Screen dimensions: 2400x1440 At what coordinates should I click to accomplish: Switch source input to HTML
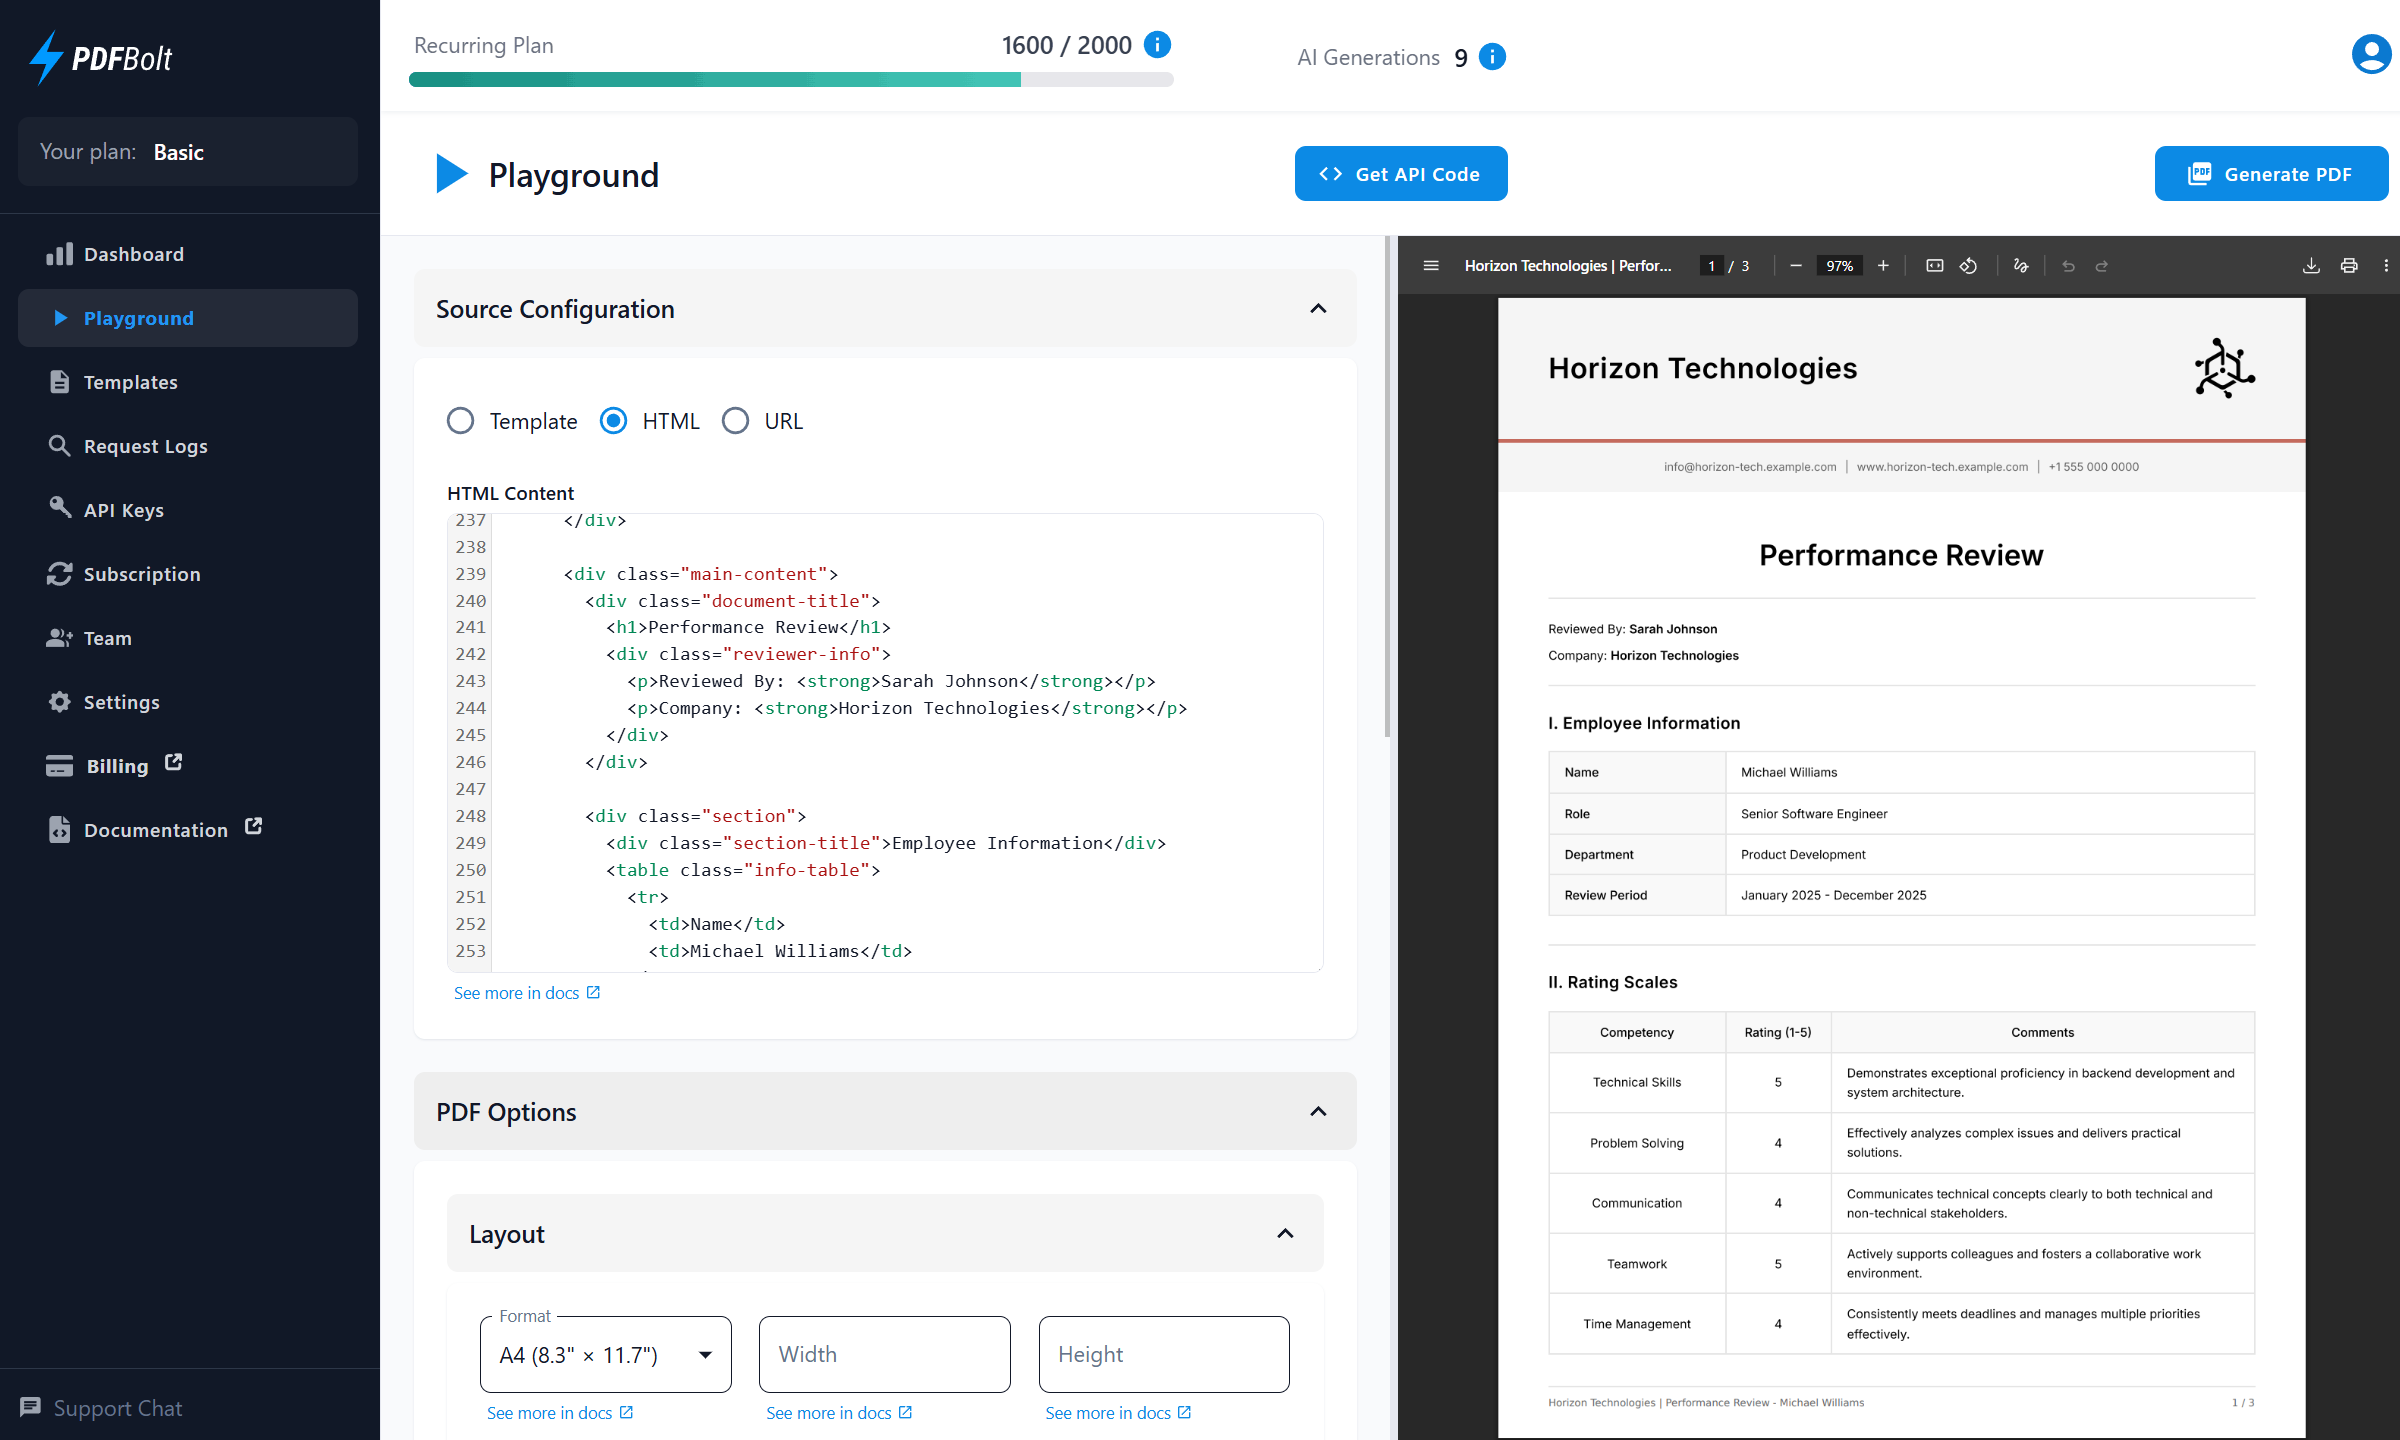pyautogui.click(x=612, y=421)
